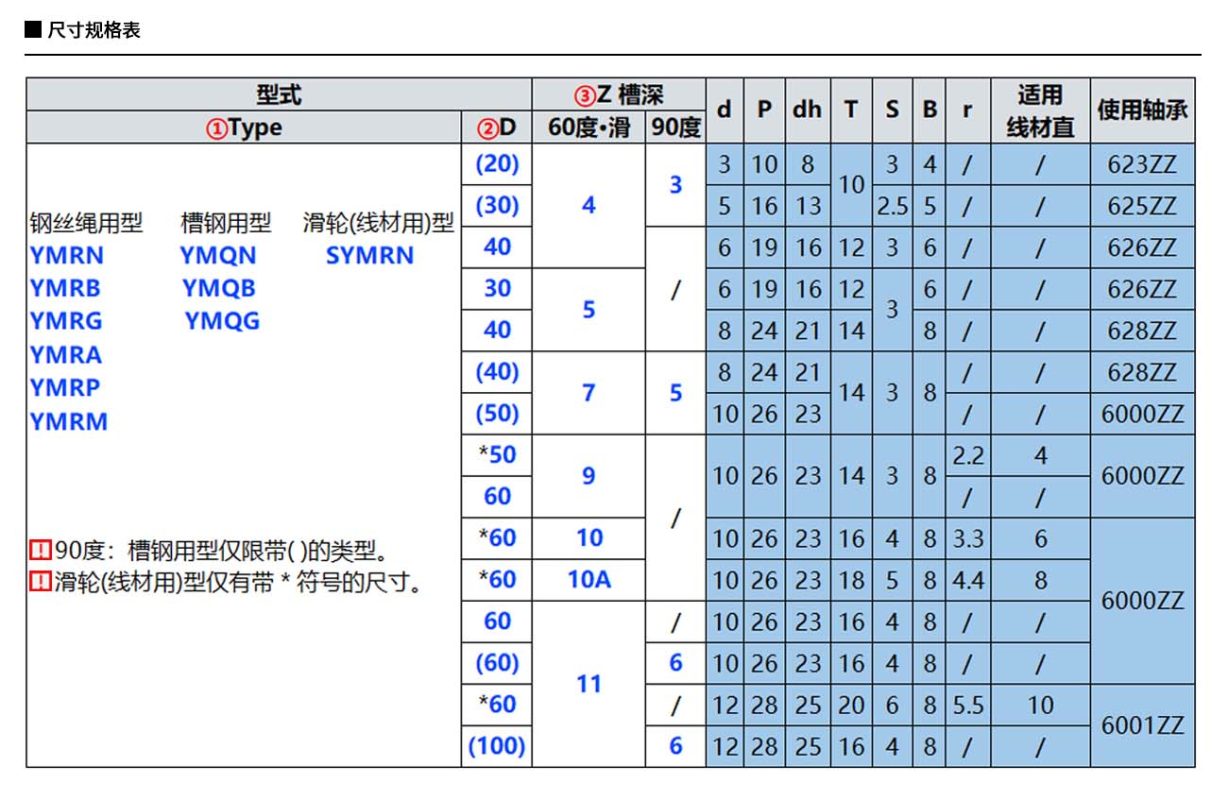Click the 6001ZZ bearing cell
Viewport: 1228px width, 800px height.
tap(1142, 725)
